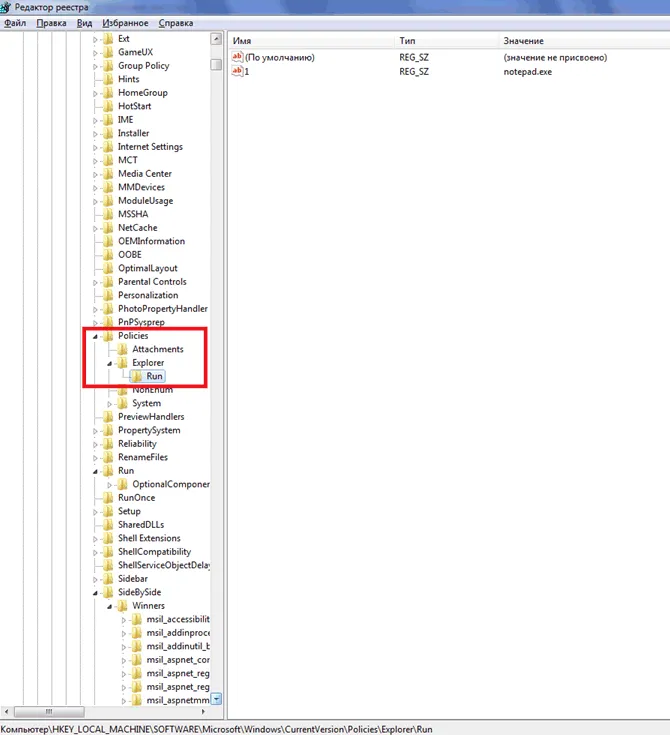Screen dimensions: 670x735
Task: Click the tree scroll down arrow
Action: 216,699
